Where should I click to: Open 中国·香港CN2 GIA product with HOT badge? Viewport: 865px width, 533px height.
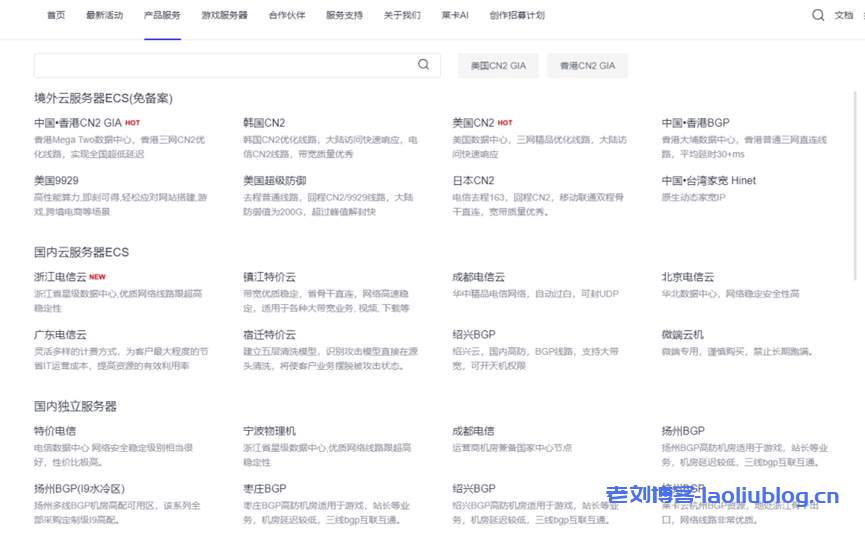(x=78, y=123)
